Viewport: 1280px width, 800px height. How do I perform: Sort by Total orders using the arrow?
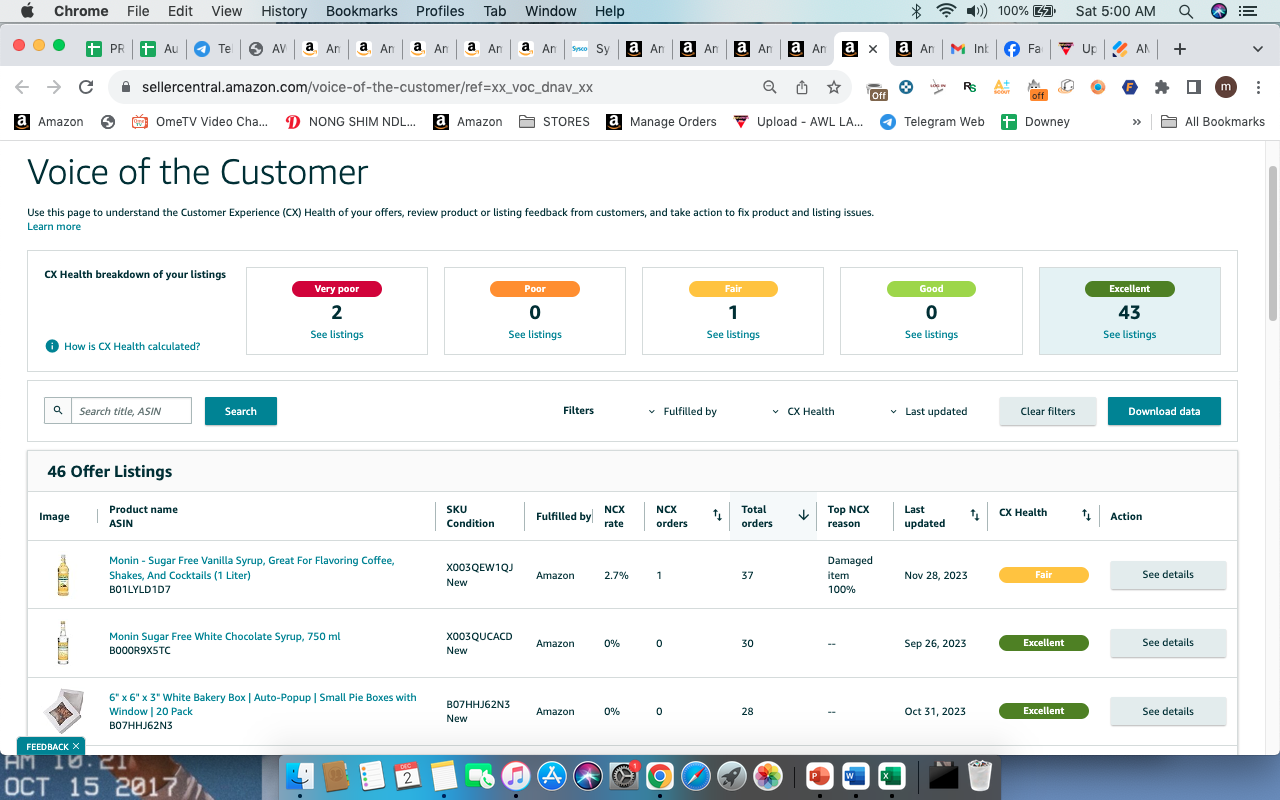click(x=803, y=516)
